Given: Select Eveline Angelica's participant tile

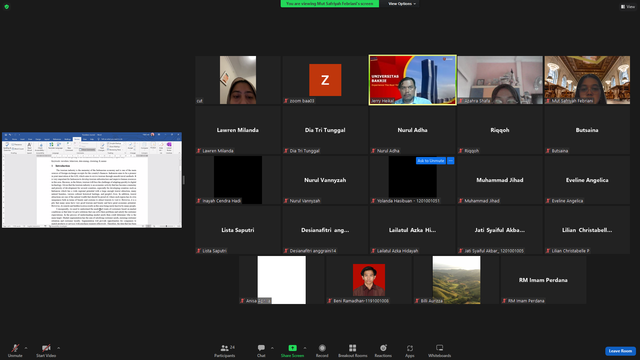Looking at the screenshot, I should [x=587, y=180].
